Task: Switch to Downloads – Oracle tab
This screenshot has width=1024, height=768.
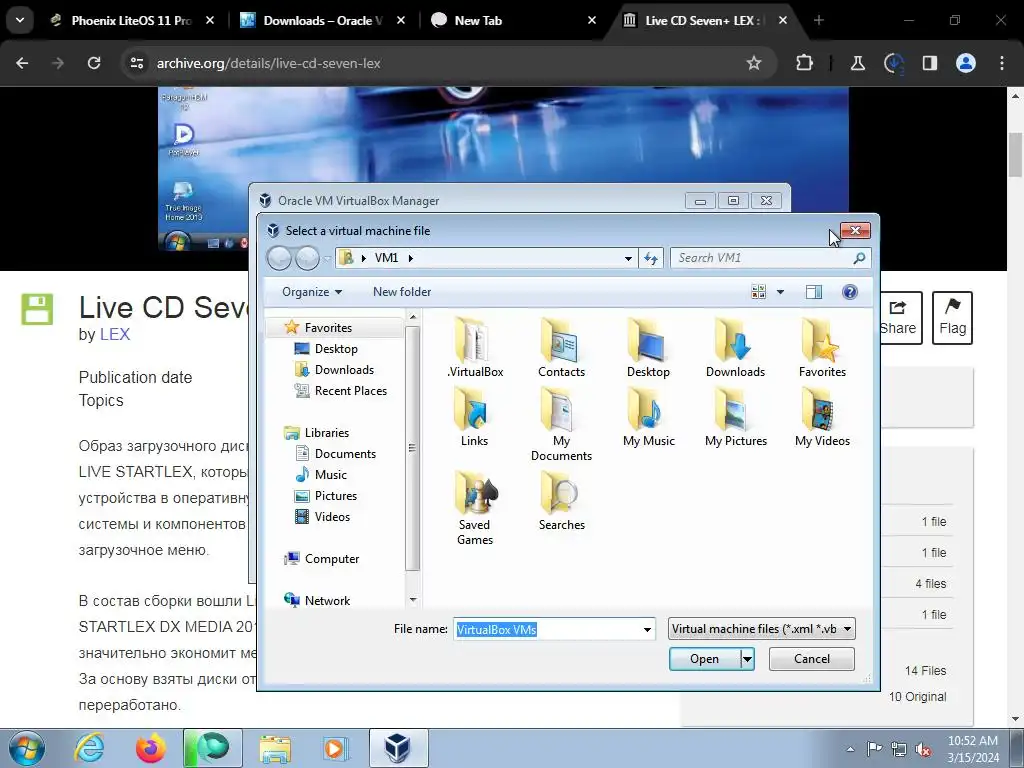Action: [x=323, y=20]
